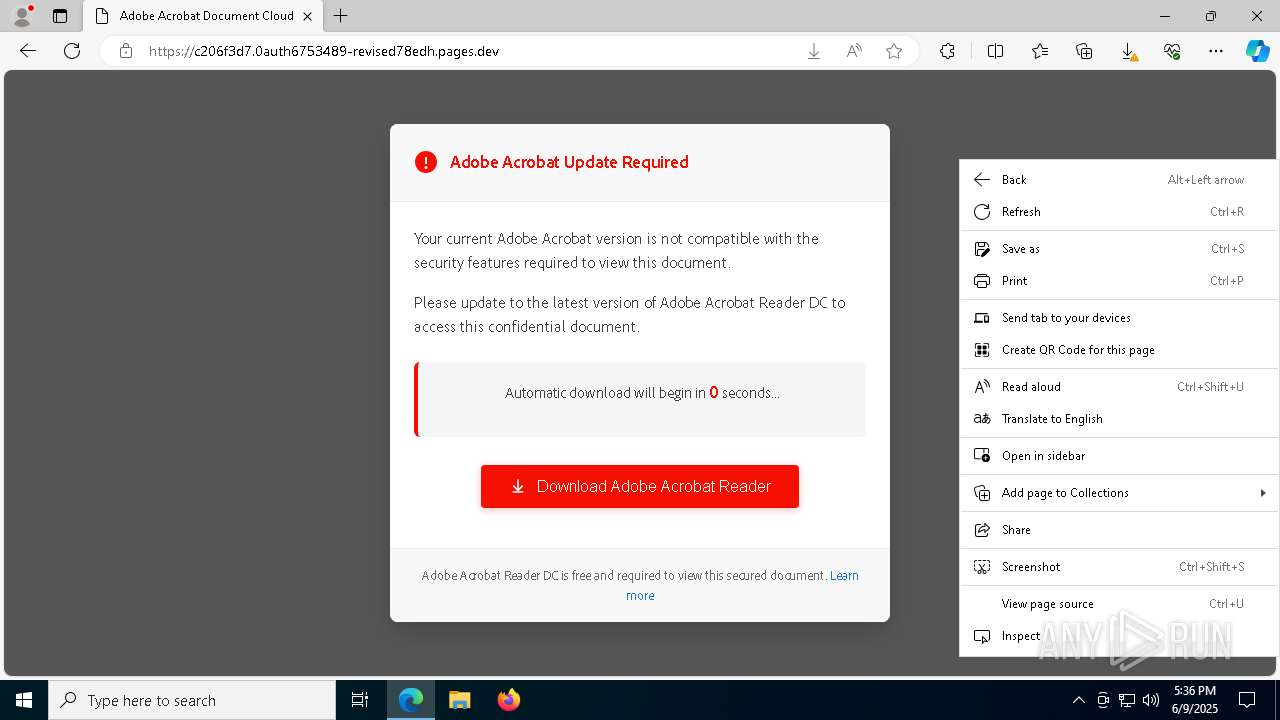Viewport: 1280px width, 720px height.
Task: Close the Adobe Acrobat Document Cloud tab
Action: [307, 16]
